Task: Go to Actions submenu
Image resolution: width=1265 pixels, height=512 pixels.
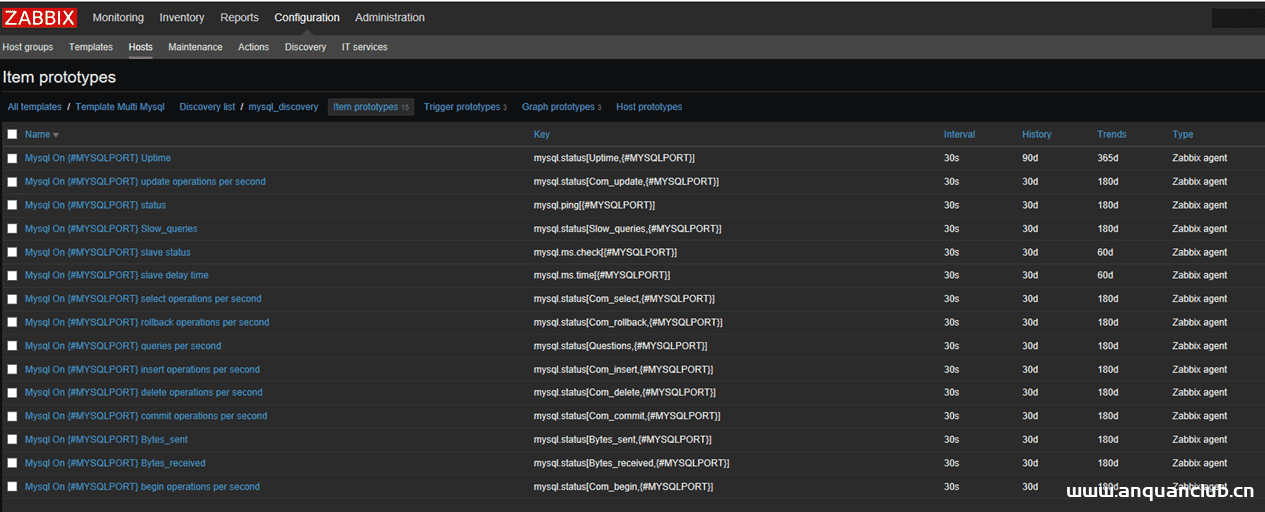Action: tap(254, 47)
